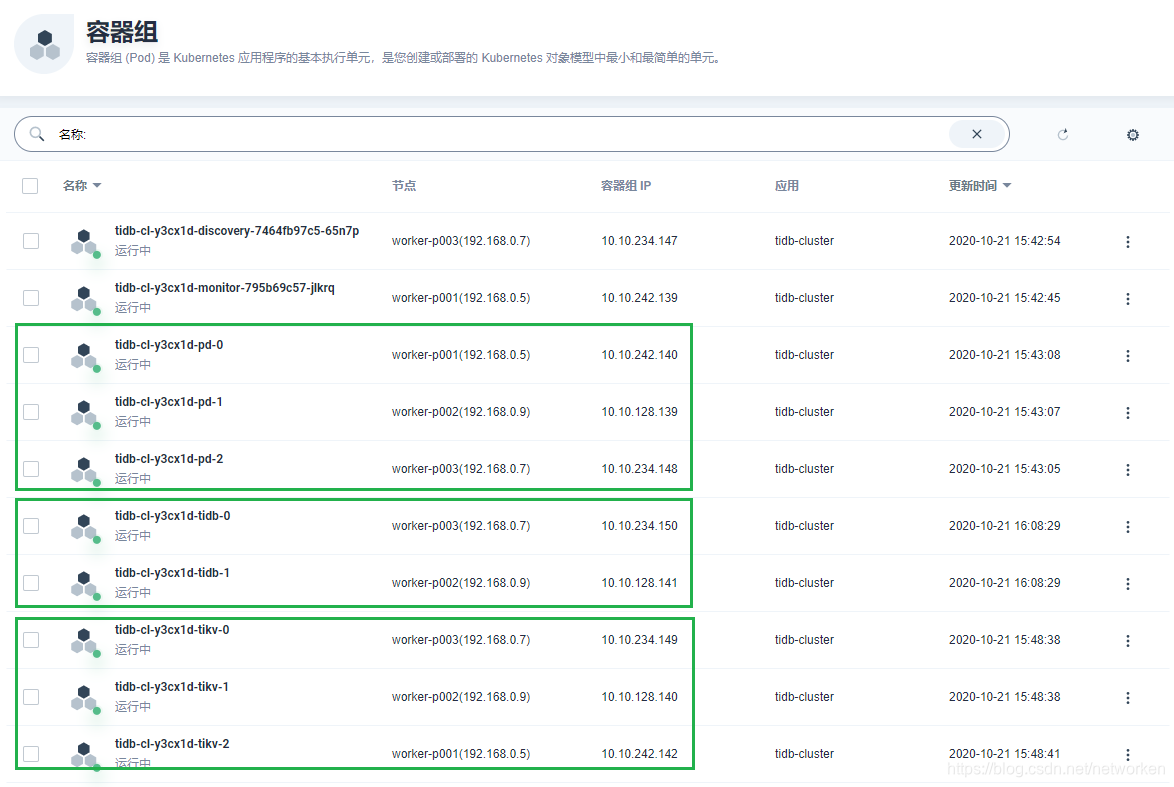Open more actions for tidb-1 pod
Viewport: 1174px width, 787px height.
point(1128,583)
